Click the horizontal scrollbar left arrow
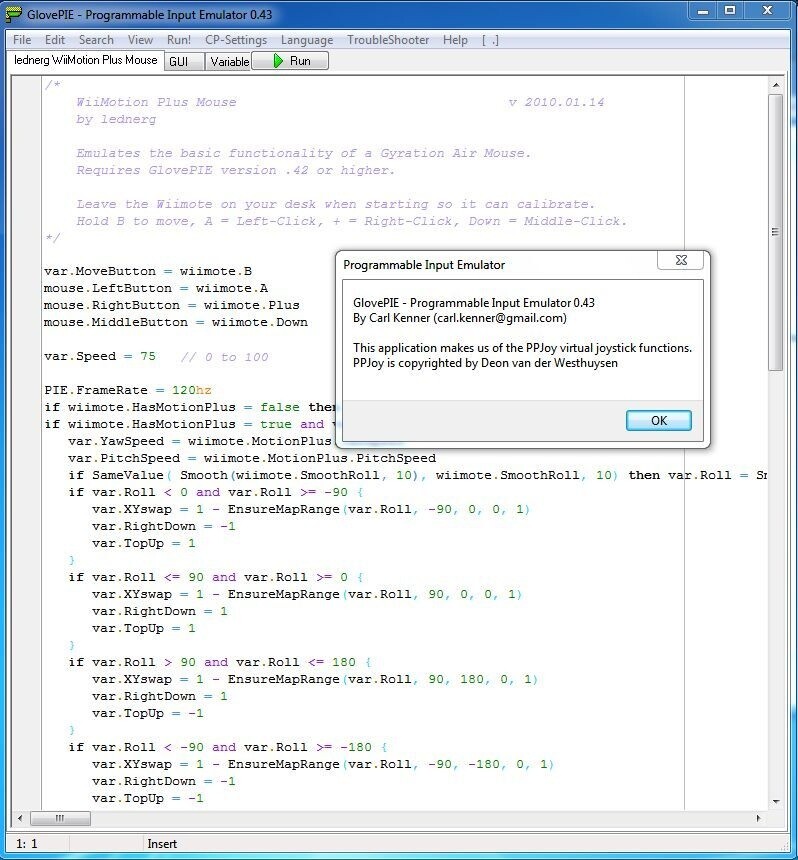Image resolution: width=798 pixels, height=860 pixels. [x=20, y=818]
